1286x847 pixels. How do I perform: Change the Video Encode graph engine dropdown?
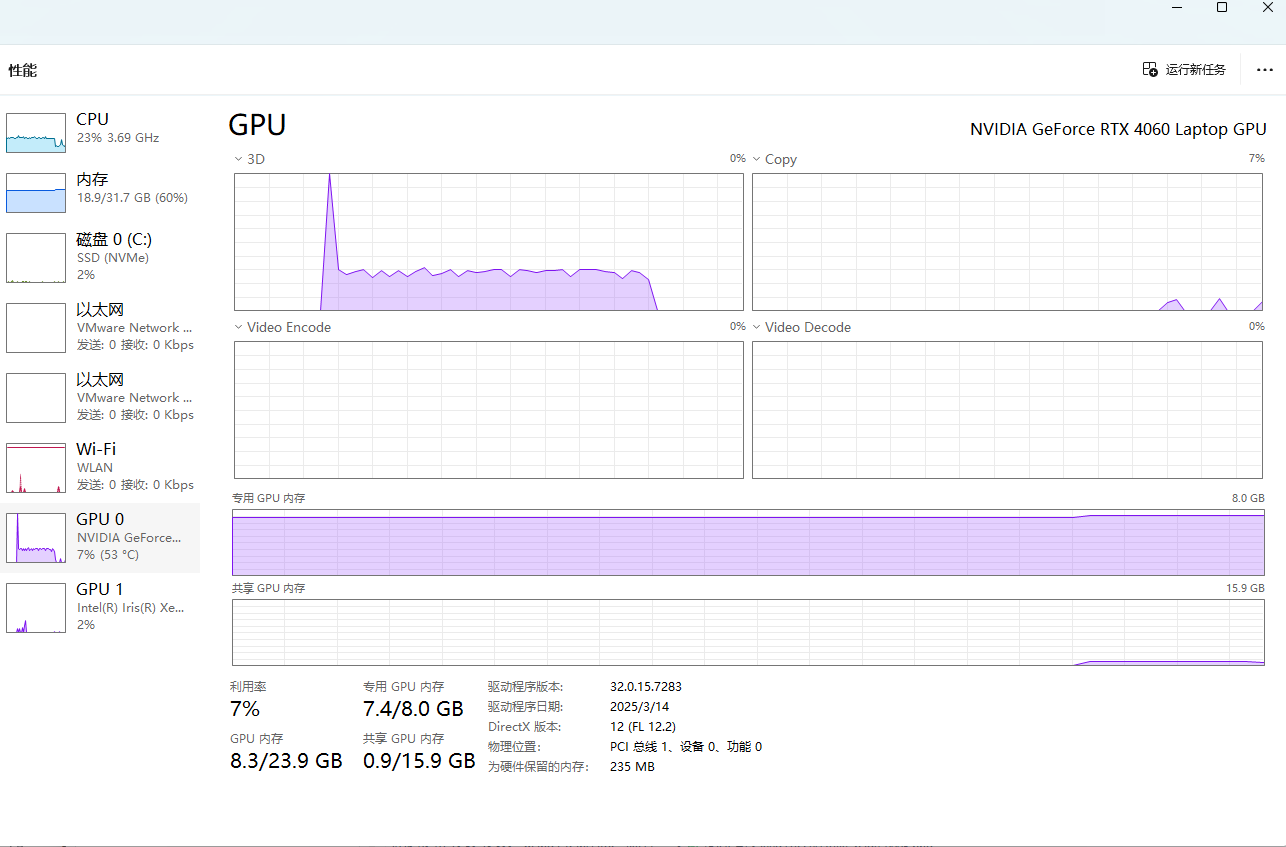[x=238, y=327]
